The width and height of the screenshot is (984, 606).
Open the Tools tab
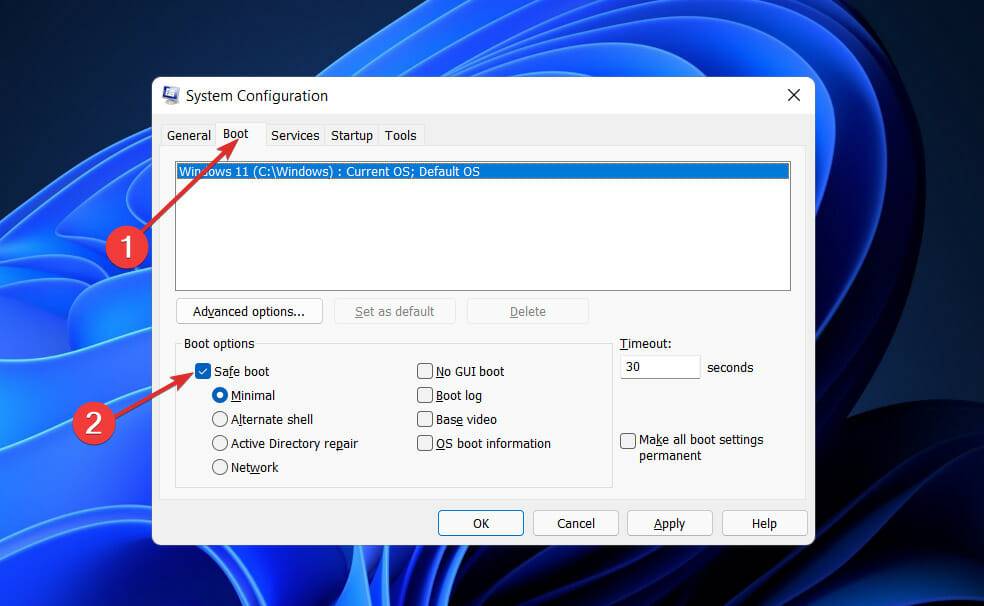(x=400, y=135)
